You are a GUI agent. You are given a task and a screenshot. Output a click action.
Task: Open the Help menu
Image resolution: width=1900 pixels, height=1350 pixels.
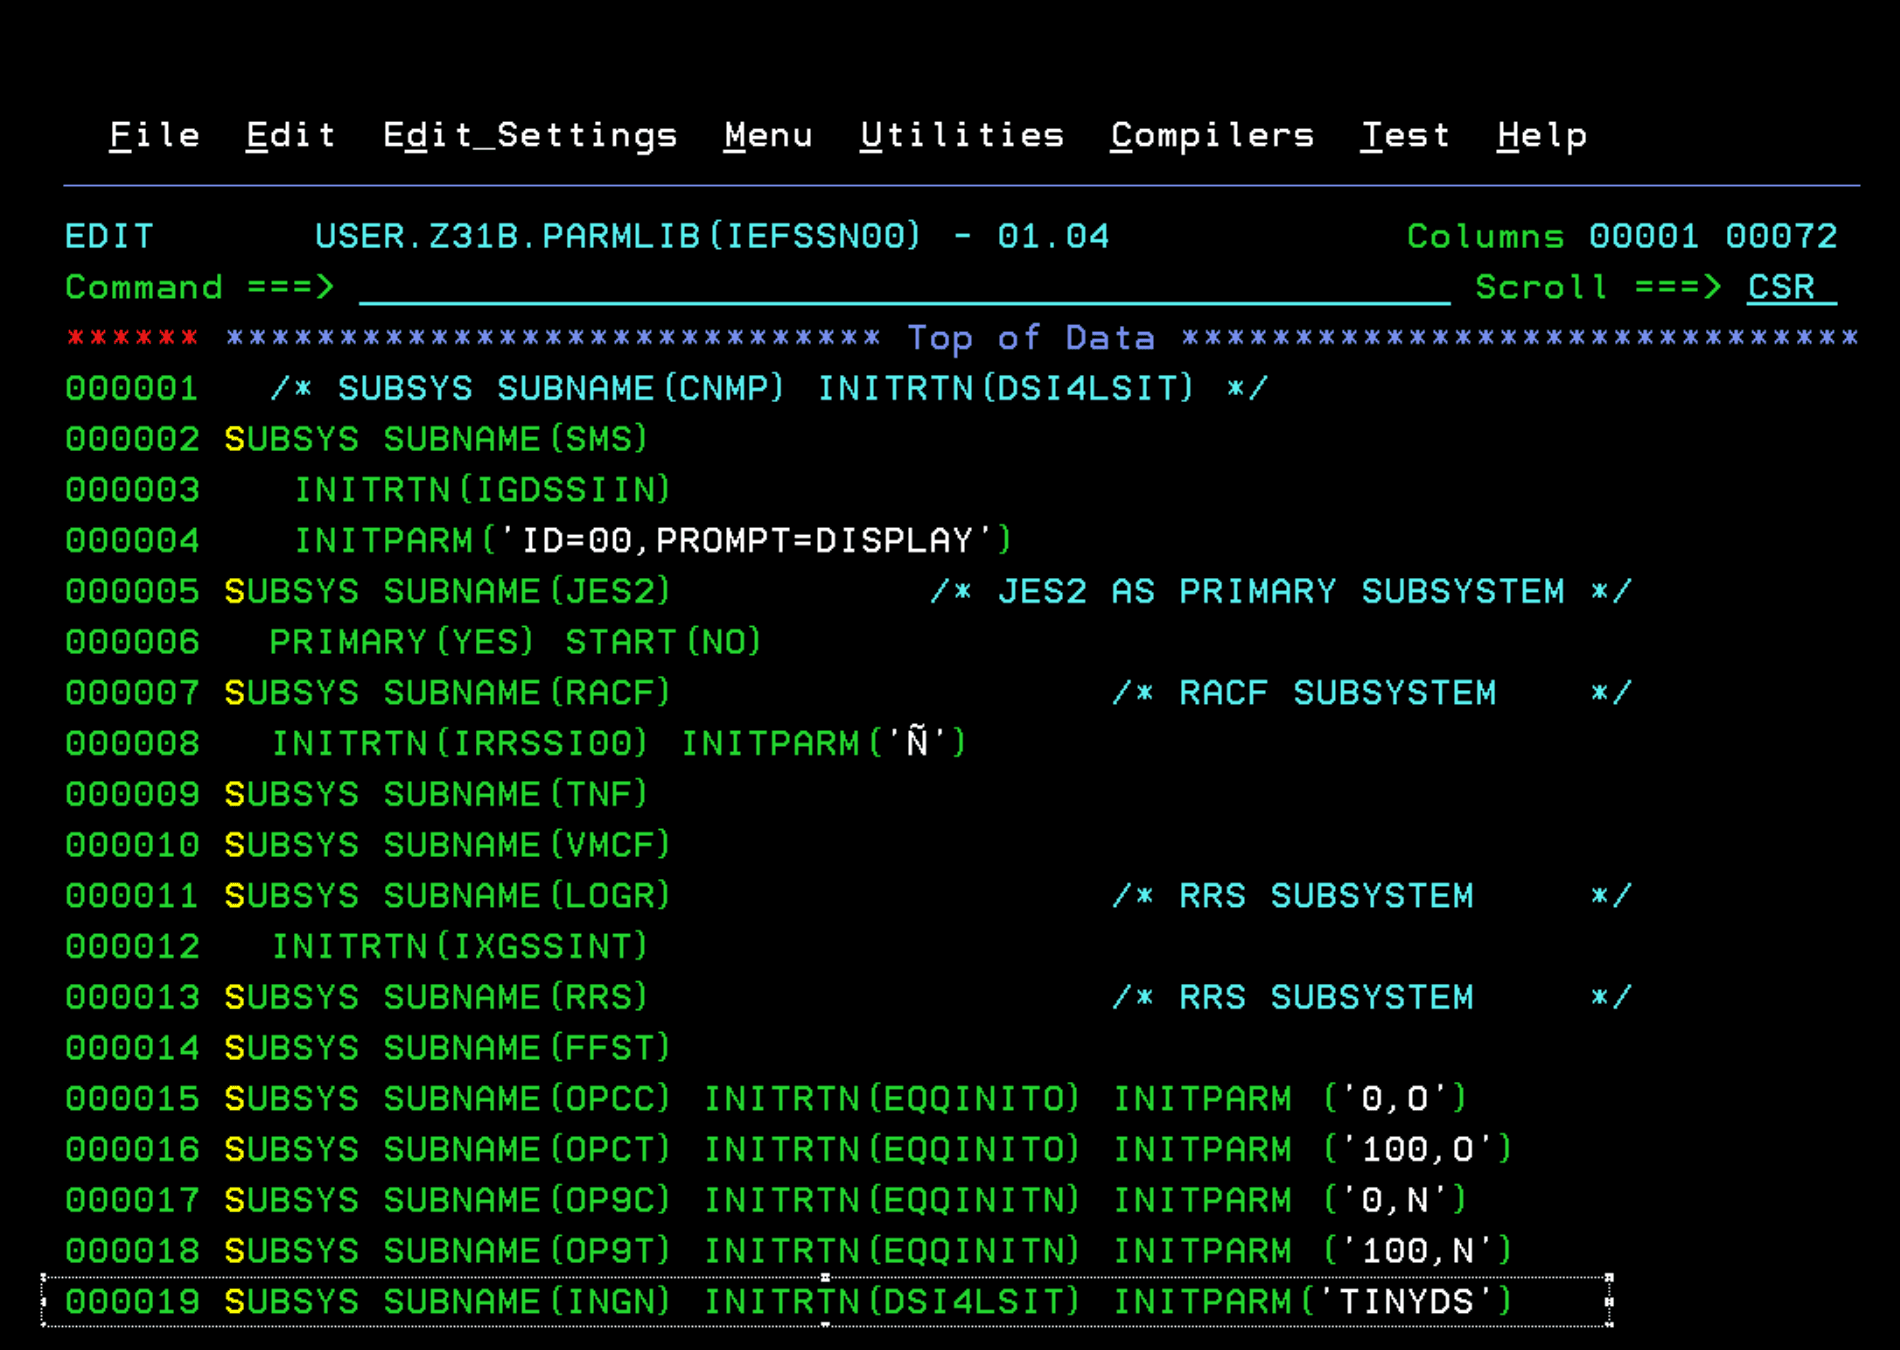(x=1540, y=135)
